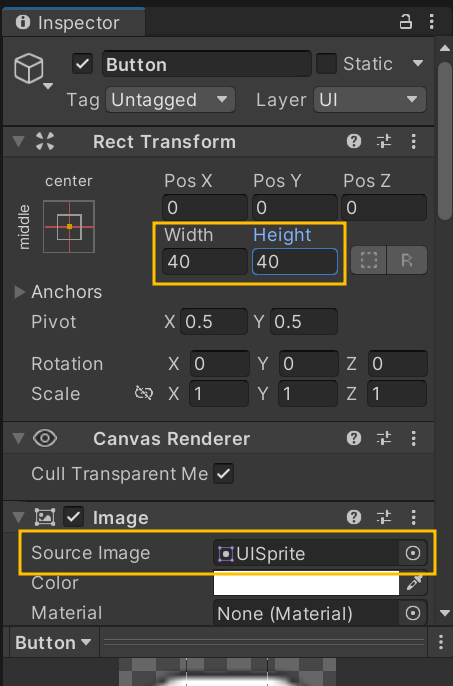Open object picker for Source Image
453x686 pixels.
click(413, 553)
